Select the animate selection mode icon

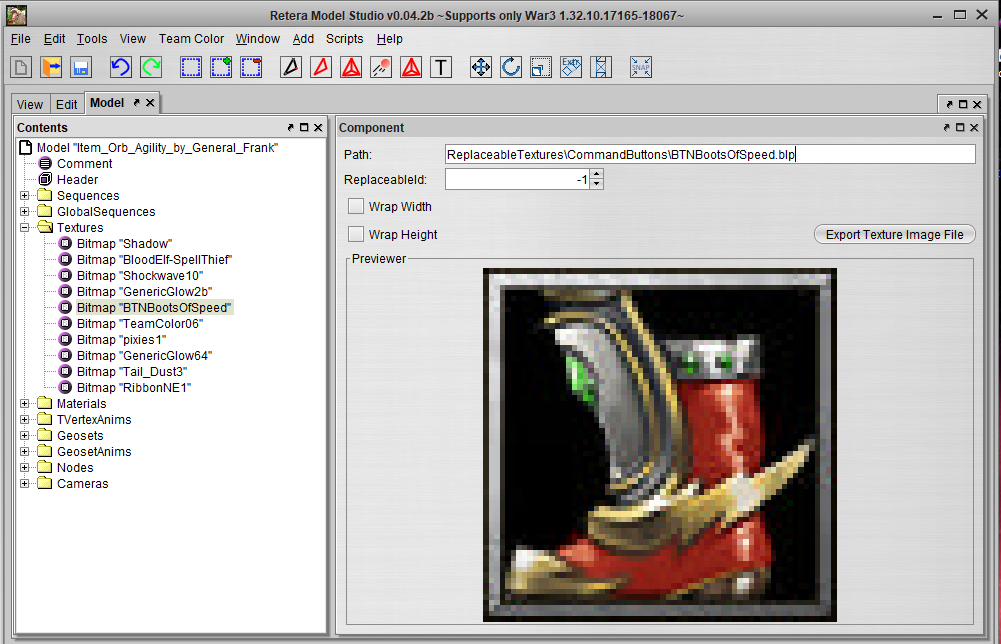[381, 67]
